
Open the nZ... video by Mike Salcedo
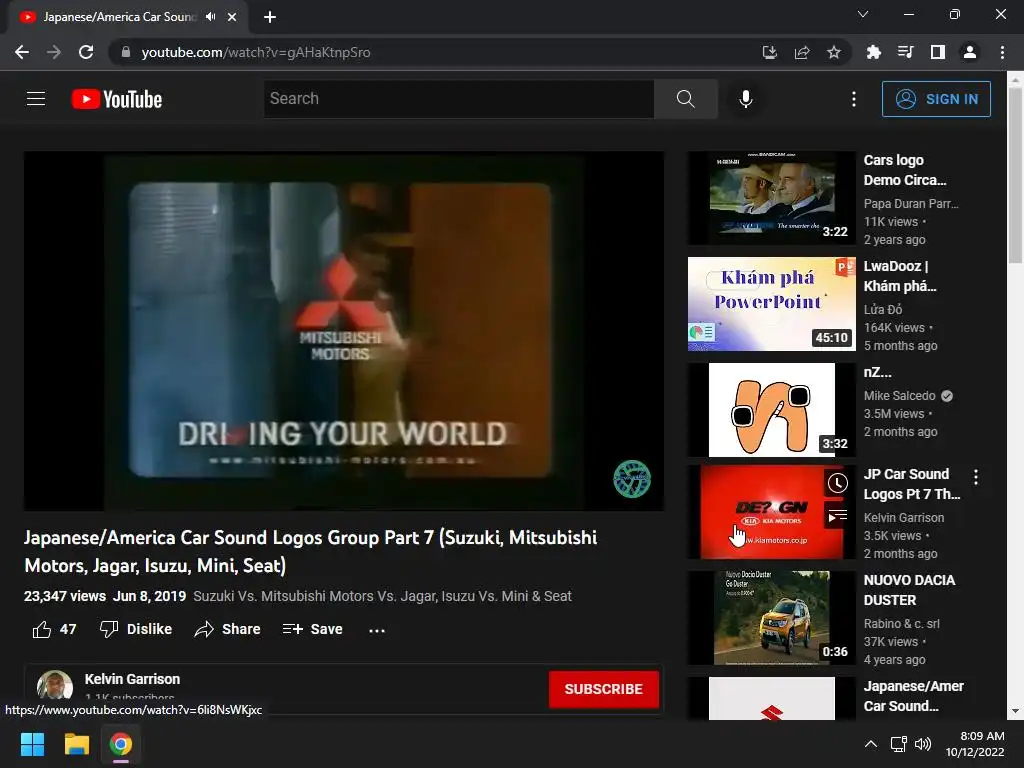(771, 409)
